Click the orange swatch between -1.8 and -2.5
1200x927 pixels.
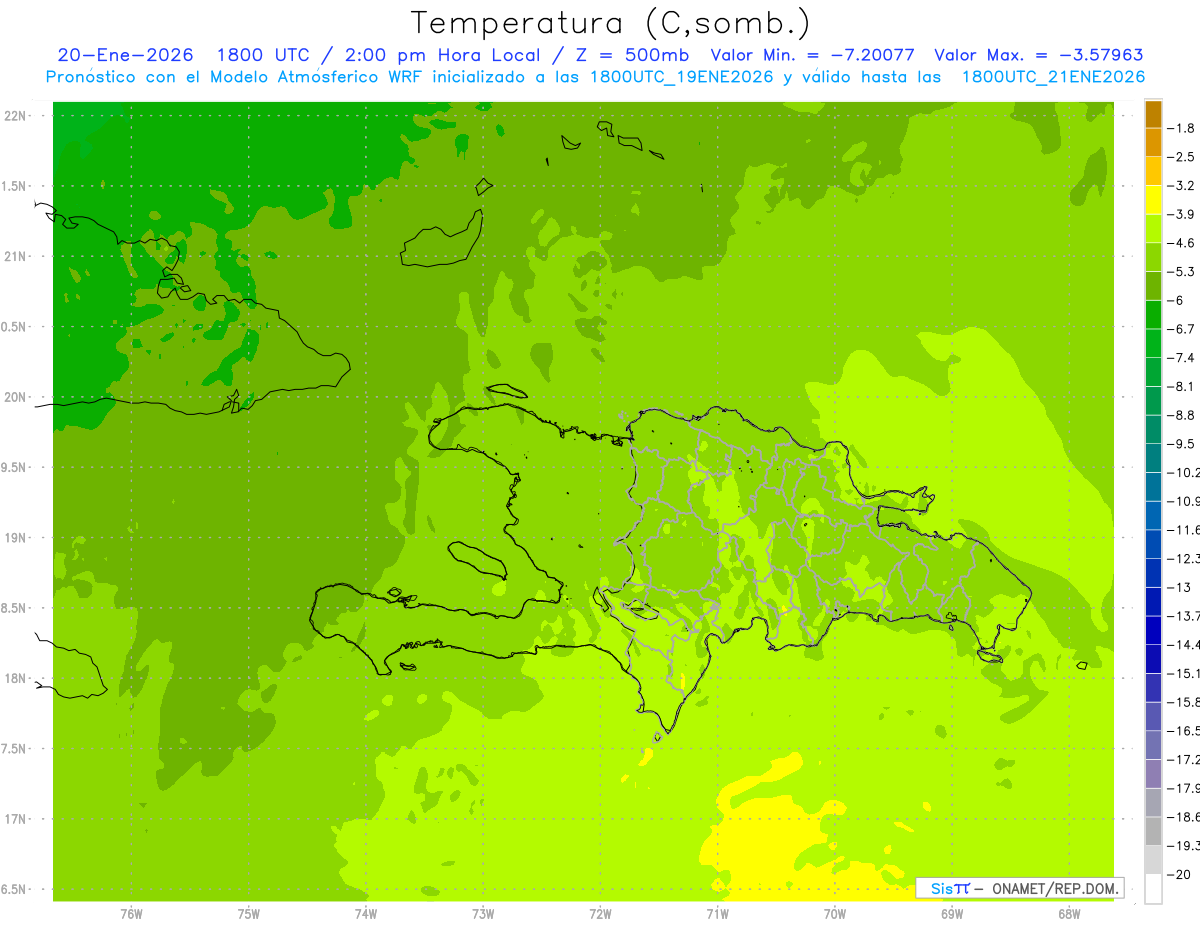[1153, 142]
